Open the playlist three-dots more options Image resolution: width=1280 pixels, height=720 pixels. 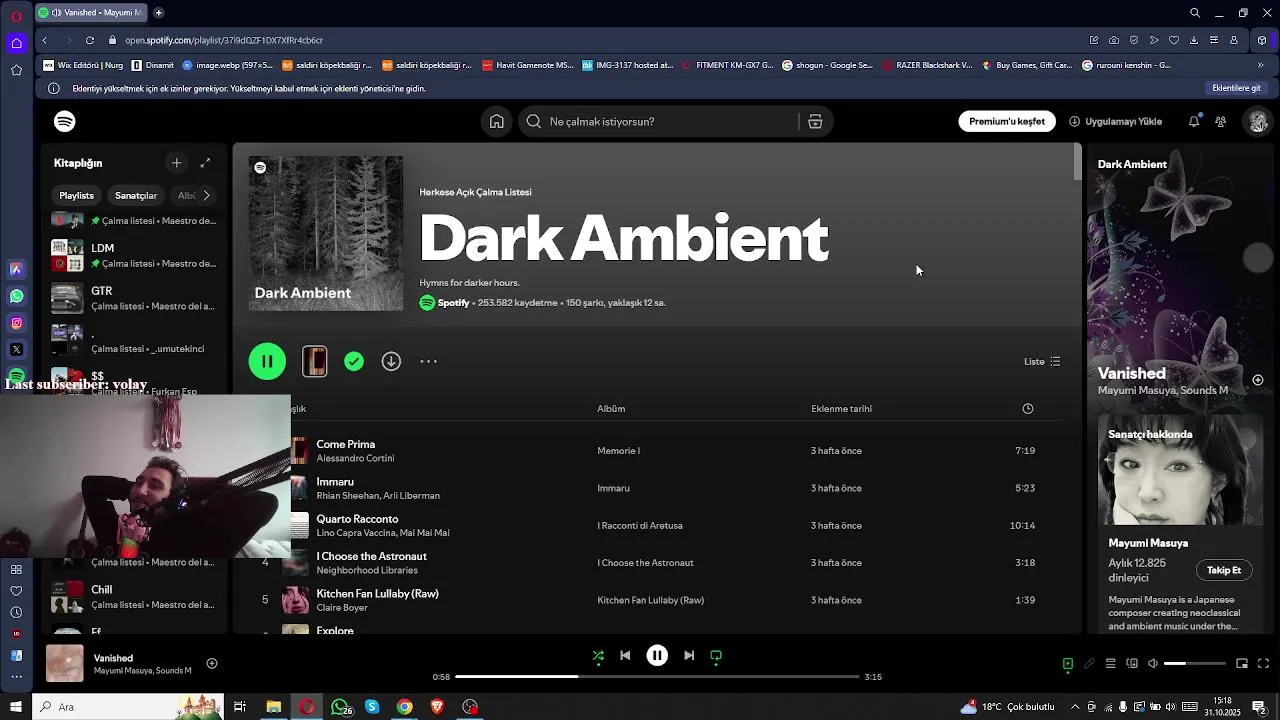428,361
